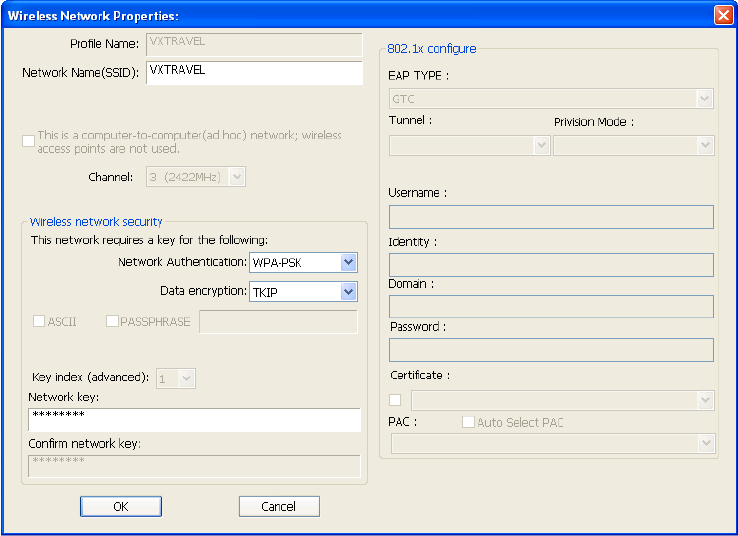The width and height of the screenshot is (738, 536).
Task: Expand the EAP TYPE dropdown
Action: tap(705, 98)
